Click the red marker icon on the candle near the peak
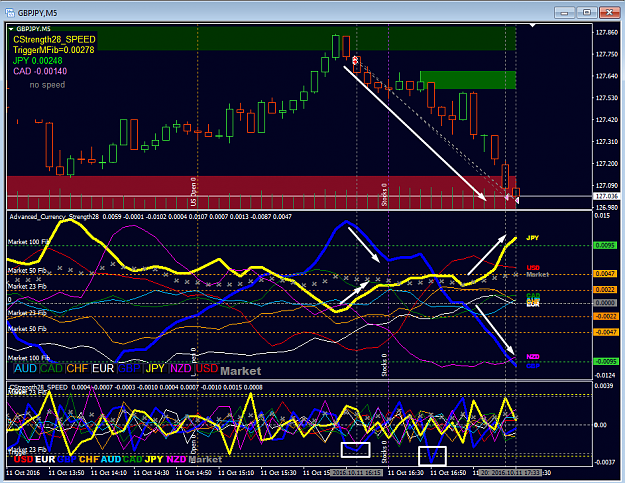The height and width of the screenshot is (483, 625). click(355, 60)
